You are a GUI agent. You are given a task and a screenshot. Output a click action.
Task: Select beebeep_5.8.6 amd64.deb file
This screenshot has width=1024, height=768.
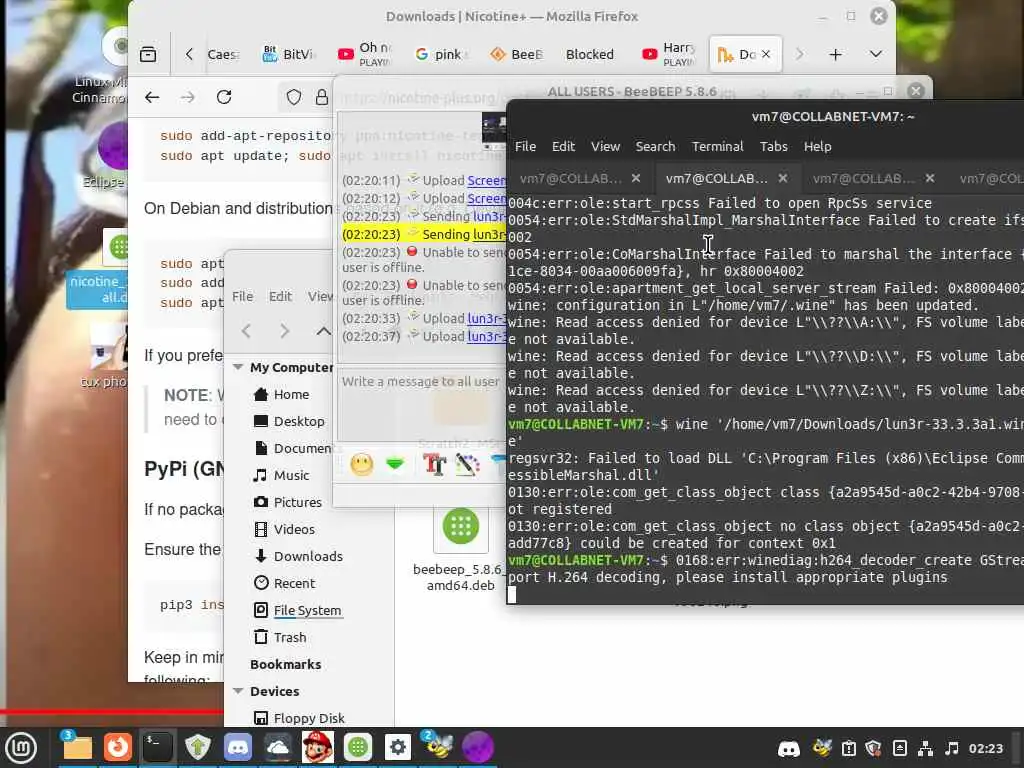tap(460, 549)
